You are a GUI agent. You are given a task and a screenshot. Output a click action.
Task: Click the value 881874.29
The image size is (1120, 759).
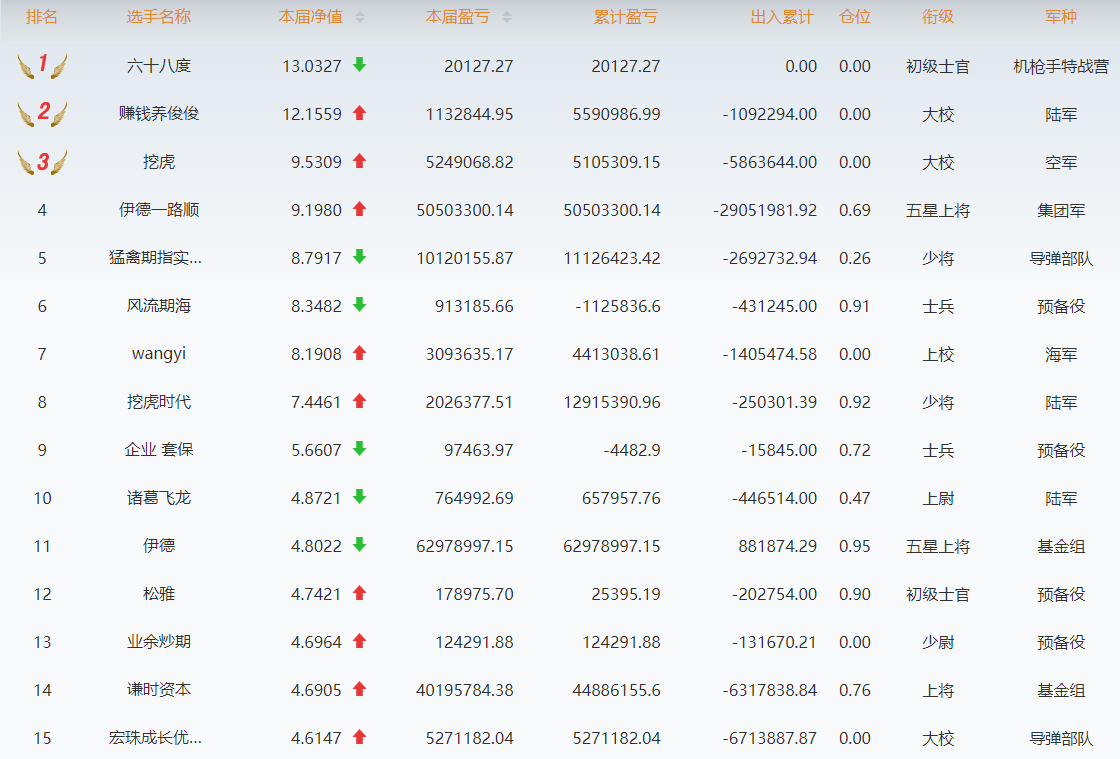pyautogui.click(x=778, y=546)
